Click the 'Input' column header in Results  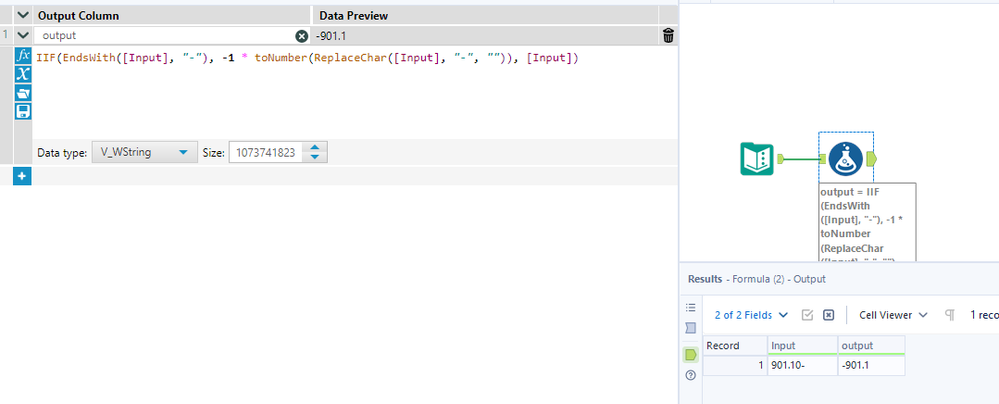(x=801, y=345)
